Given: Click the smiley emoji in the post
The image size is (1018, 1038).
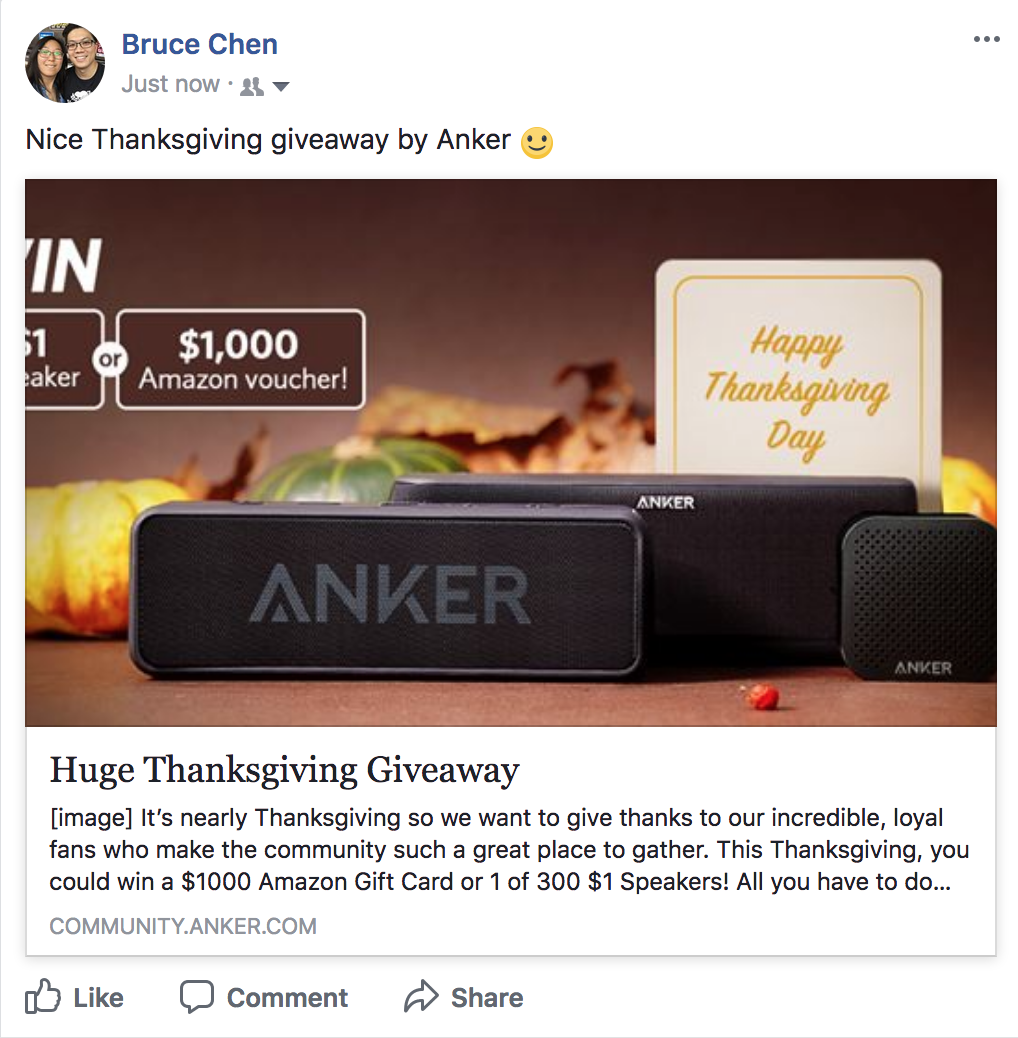Looking at the screenshot, I should click(x=537, y=142).
